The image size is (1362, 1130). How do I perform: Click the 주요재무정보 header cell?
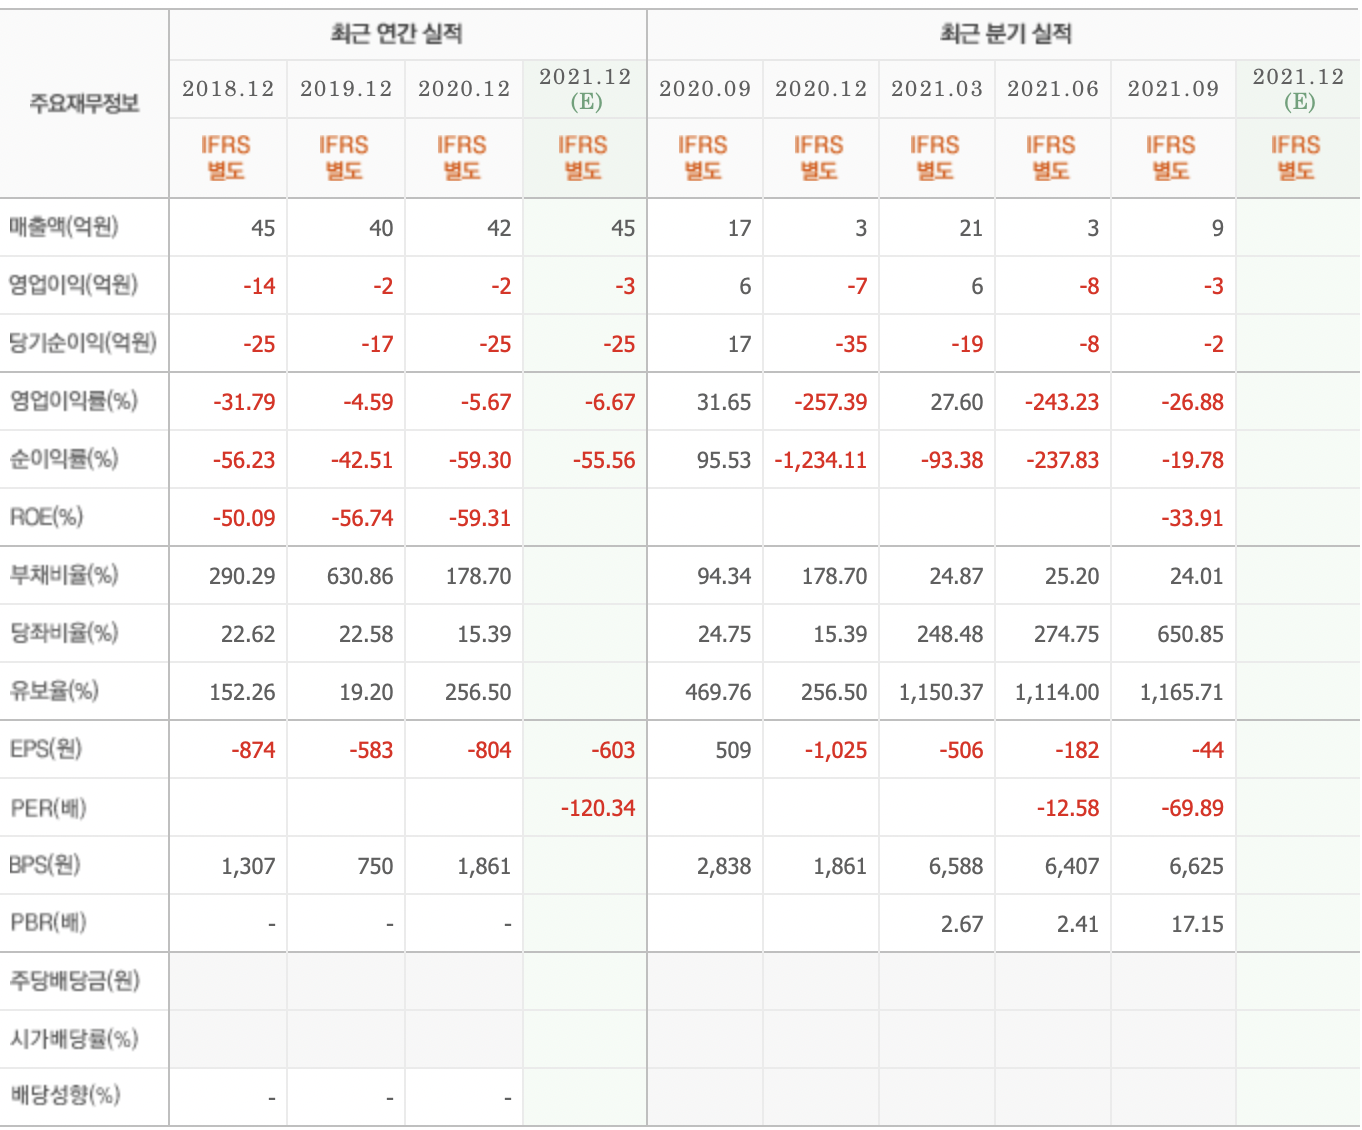(84, 104)
